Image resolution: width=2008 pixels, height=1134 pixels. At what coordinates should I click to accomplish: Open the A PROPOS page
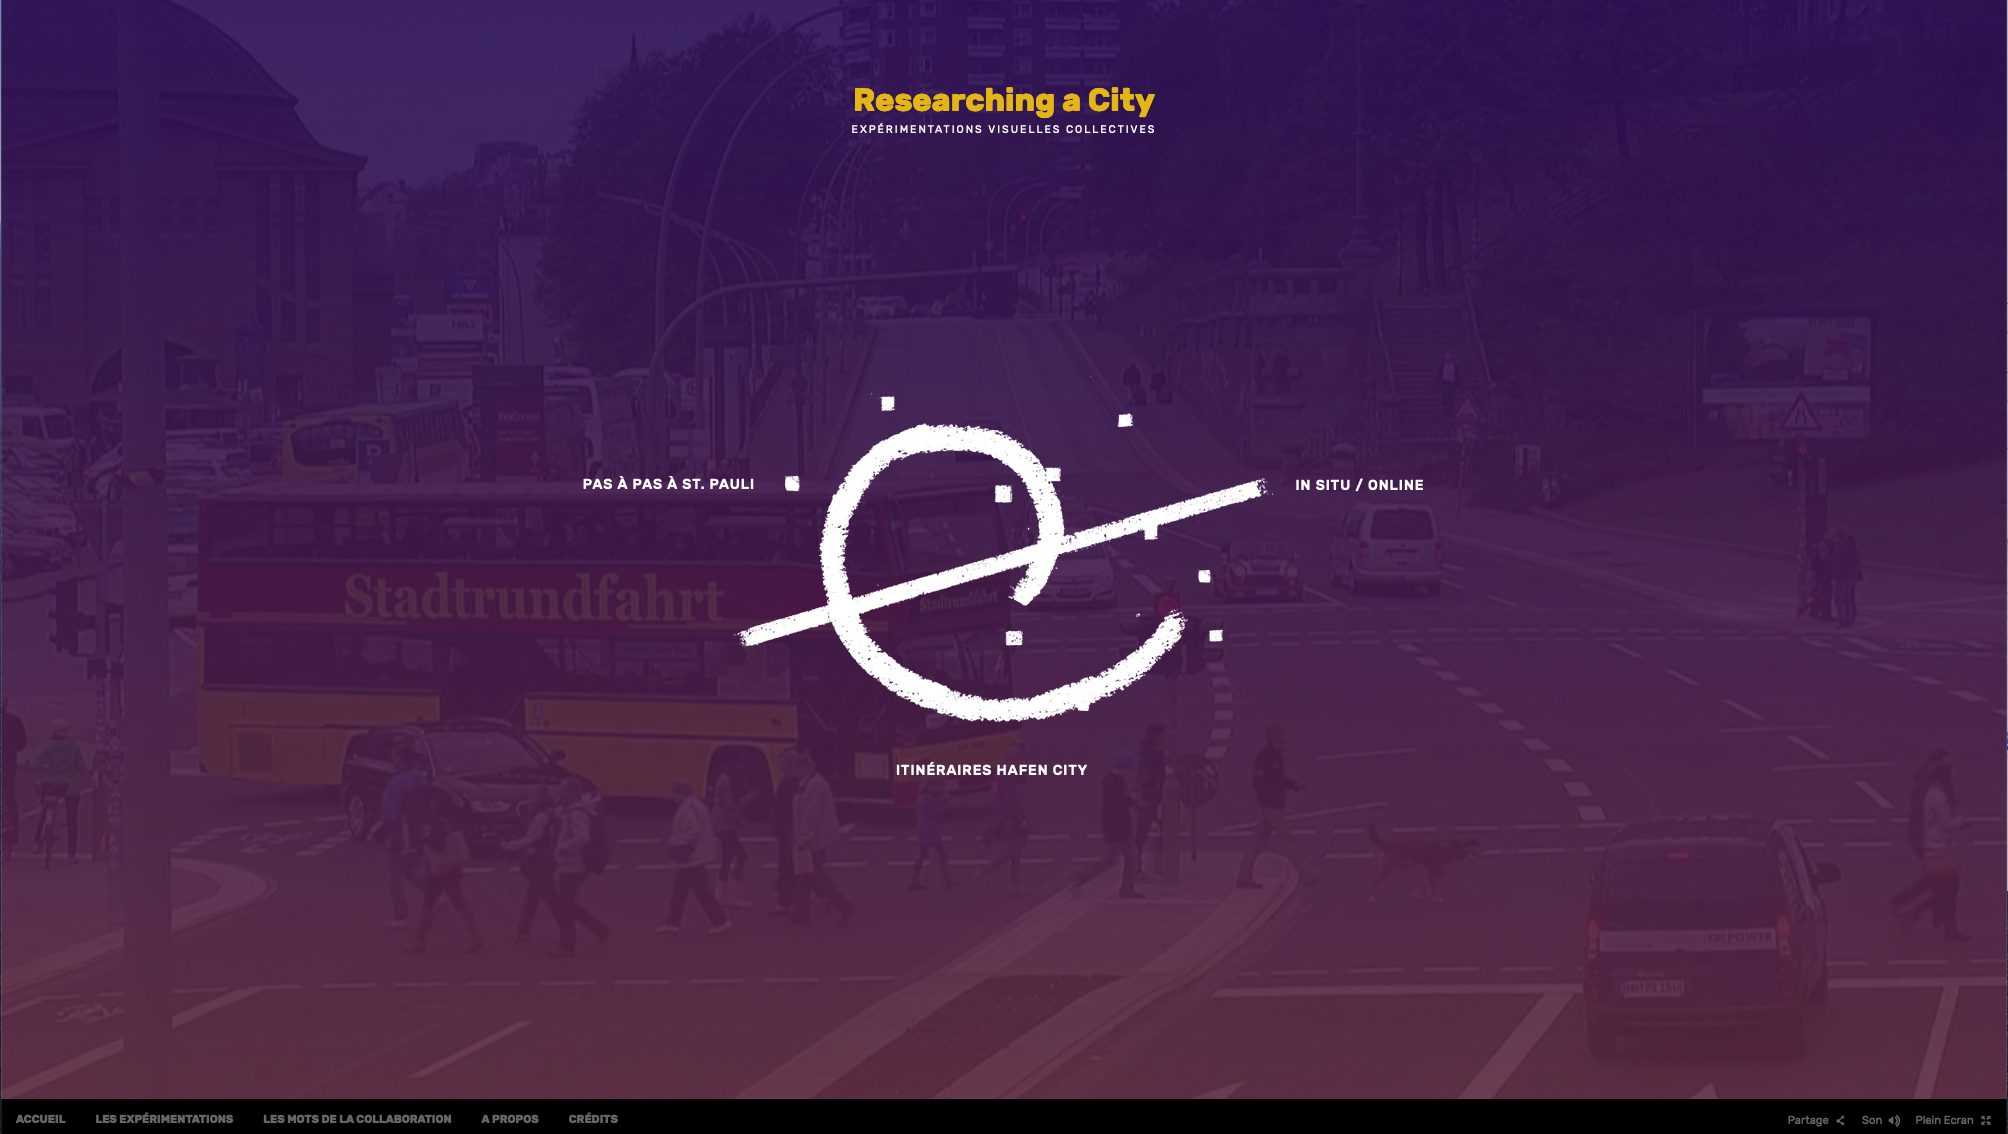pos(509,1119)
